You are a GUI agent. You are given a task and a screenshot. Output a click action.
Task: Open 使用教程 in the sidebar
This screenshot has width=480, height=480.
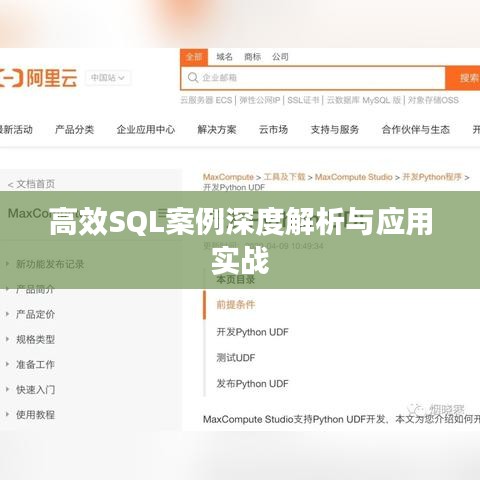point(35,415)
